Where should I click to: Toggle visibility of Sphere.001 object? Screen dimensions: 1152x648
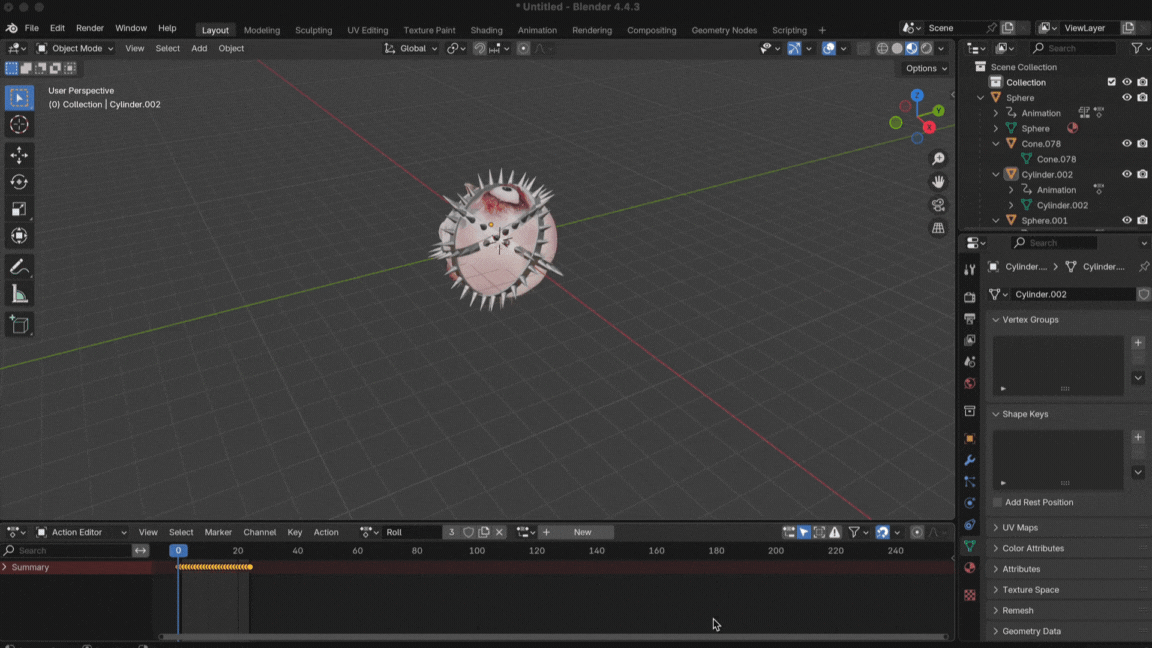coord(1126,220)
